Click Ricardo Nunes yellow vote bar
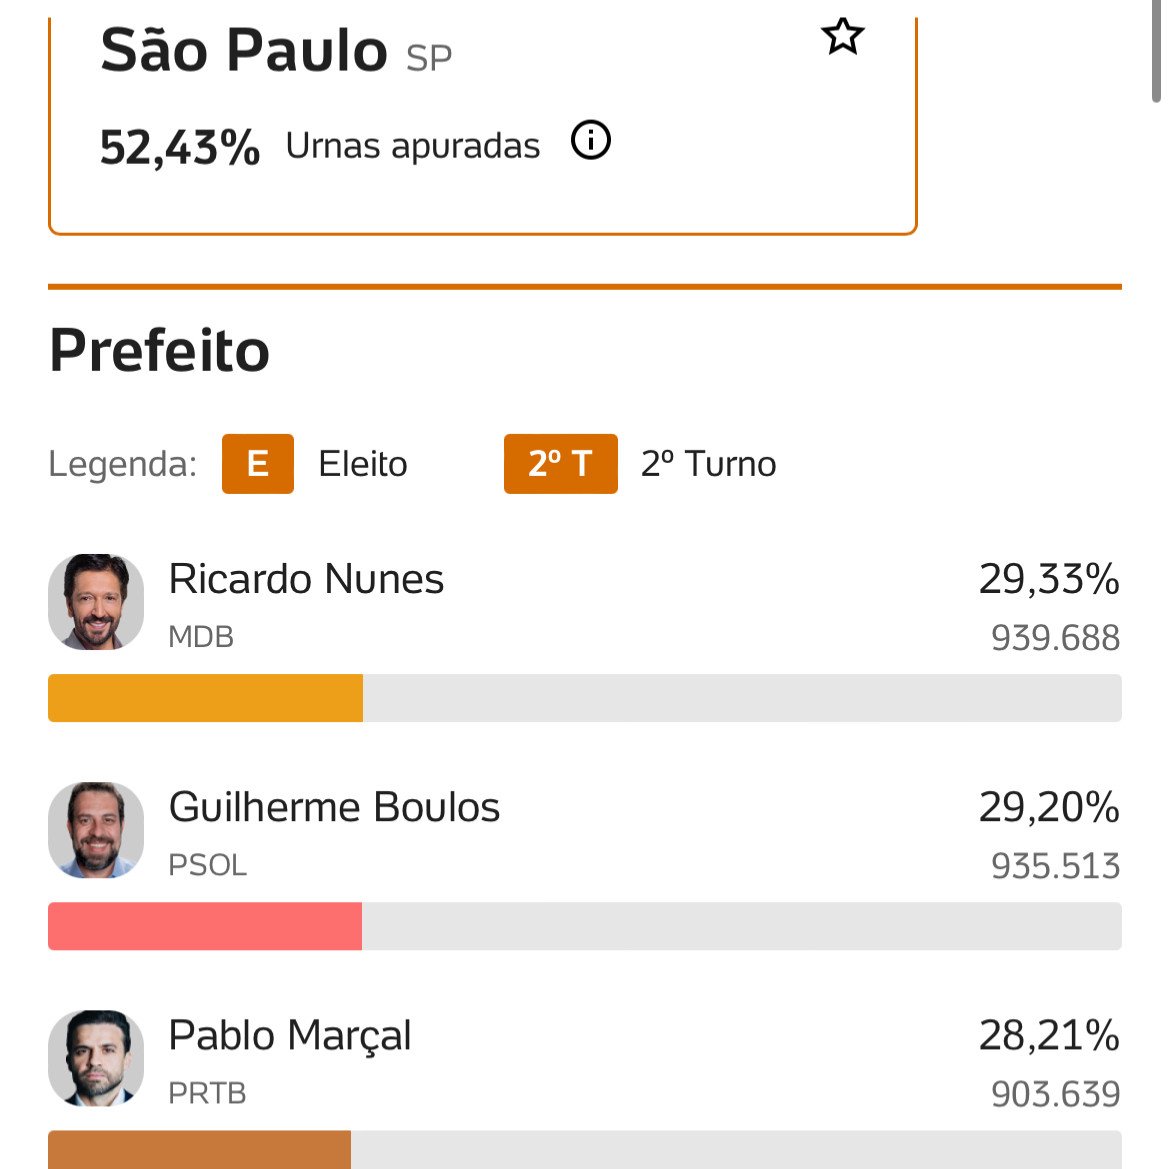The width and height of the screenshot is (1170, 1169). 205,698
